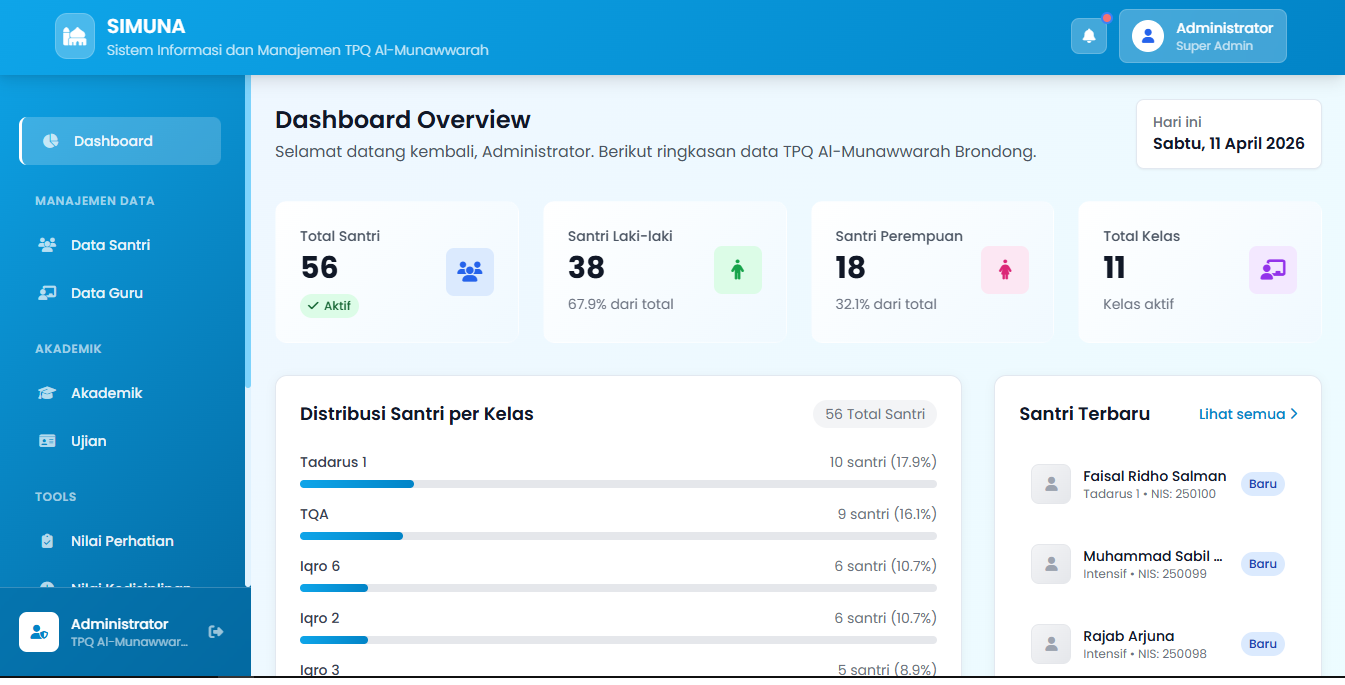
Task: Click Faisal Ridho Salman's avatar icon
Action: coord(1050,484)
